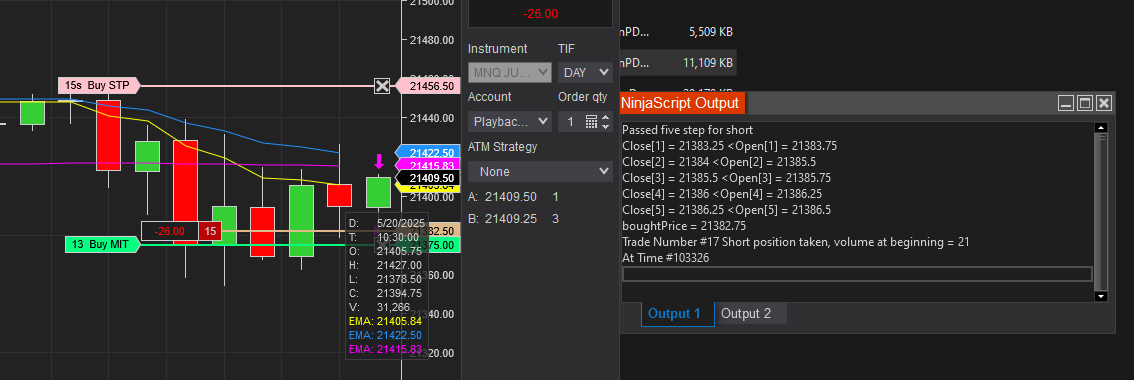Click the red position quantity 15 box
The image size is (1134, 380).
tap(210, 231)
